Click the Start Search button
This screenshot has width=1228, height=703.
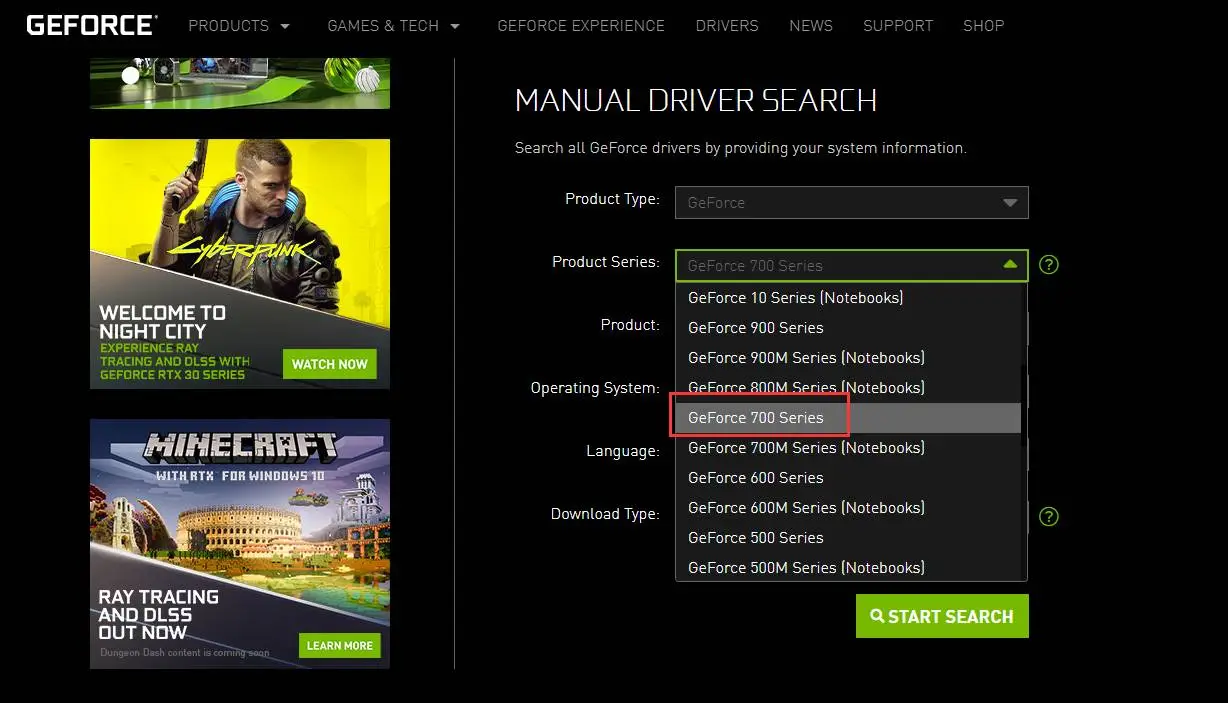click(x=942, y=616)
